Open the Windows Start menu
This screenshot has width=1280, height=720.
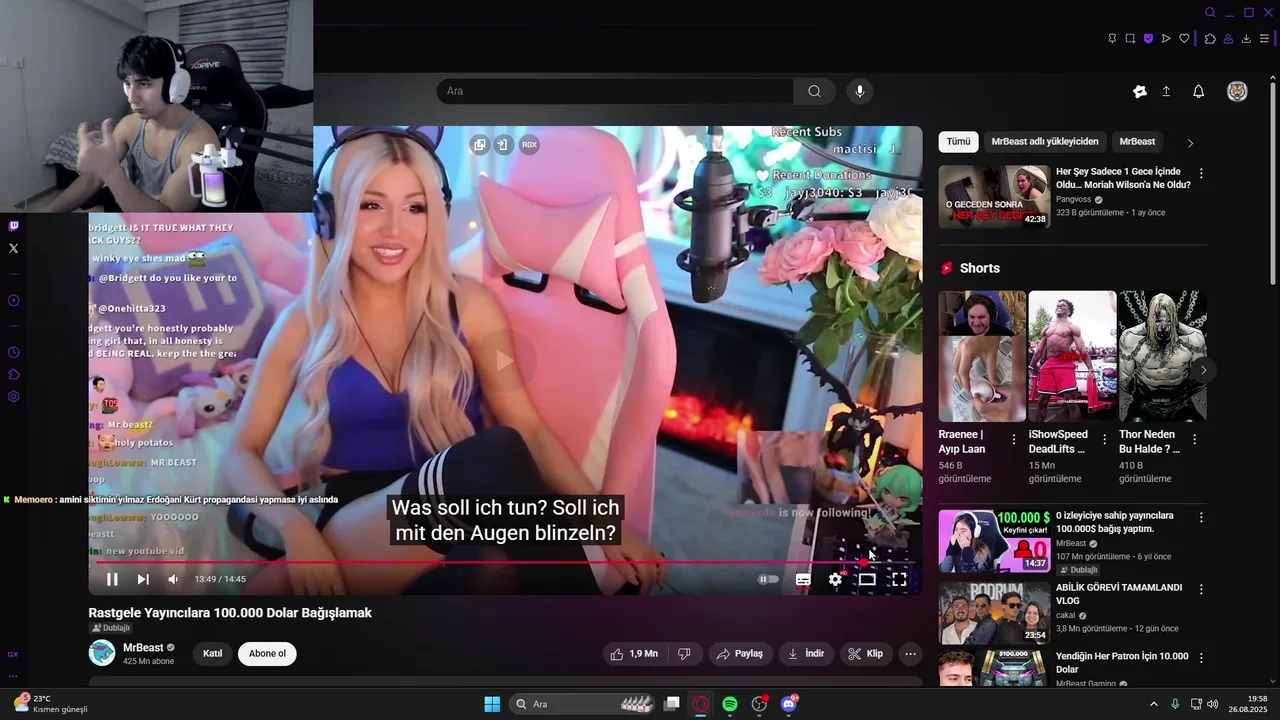pos(492,704)
